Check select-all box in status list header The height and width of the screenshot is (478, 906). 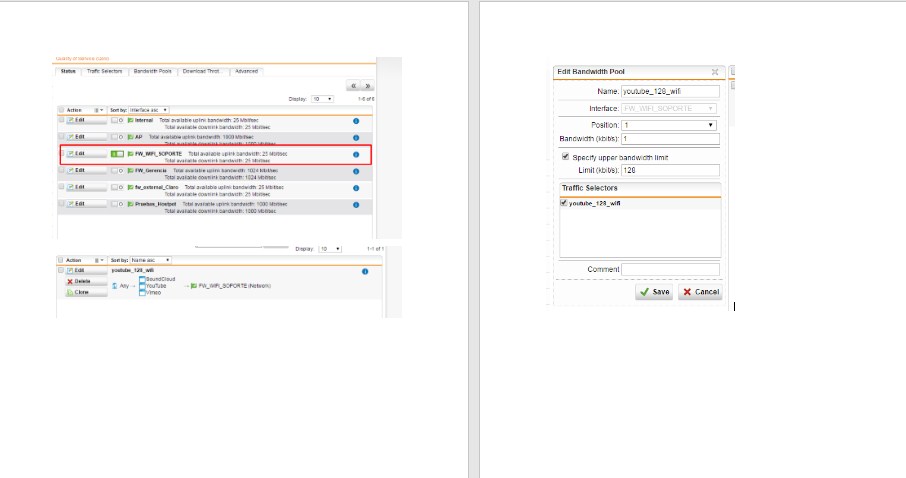coord(61,110)
